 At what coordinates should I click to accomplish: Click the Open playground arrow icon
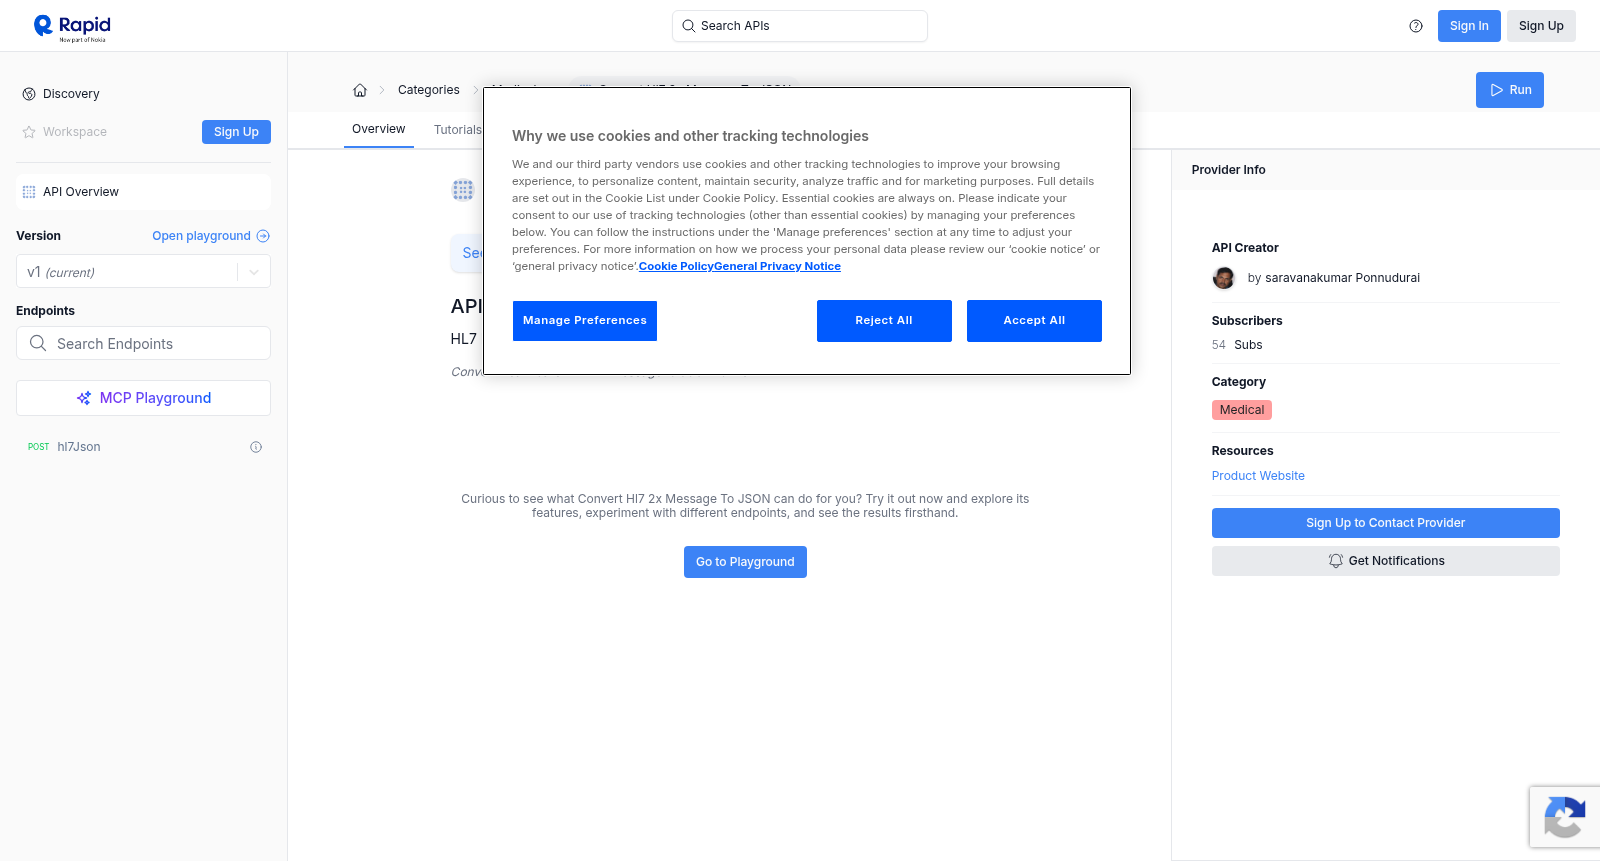[263, 236]
